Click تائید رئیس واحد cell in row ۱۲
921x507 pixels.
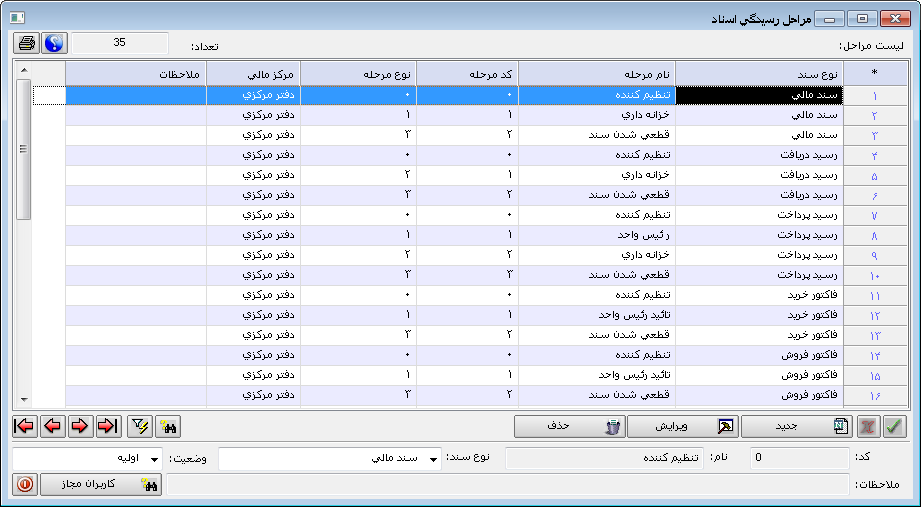(597, 315)
